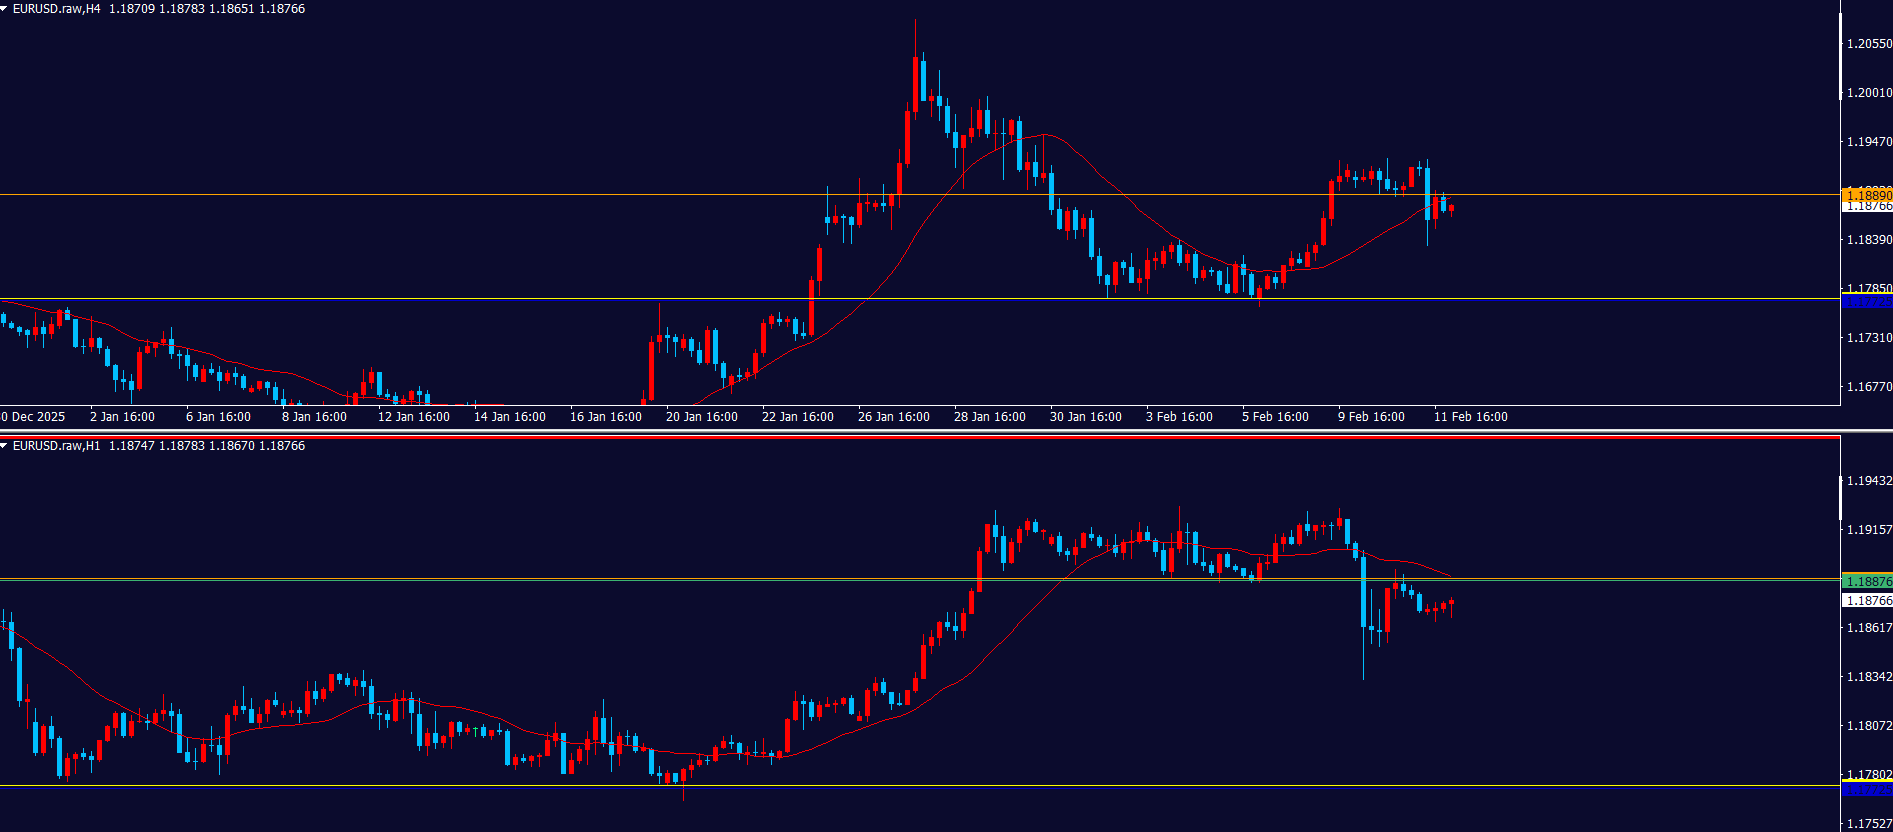
Task: Click the 11 Feb 16:00 date label
Action: coord(1470,417)
